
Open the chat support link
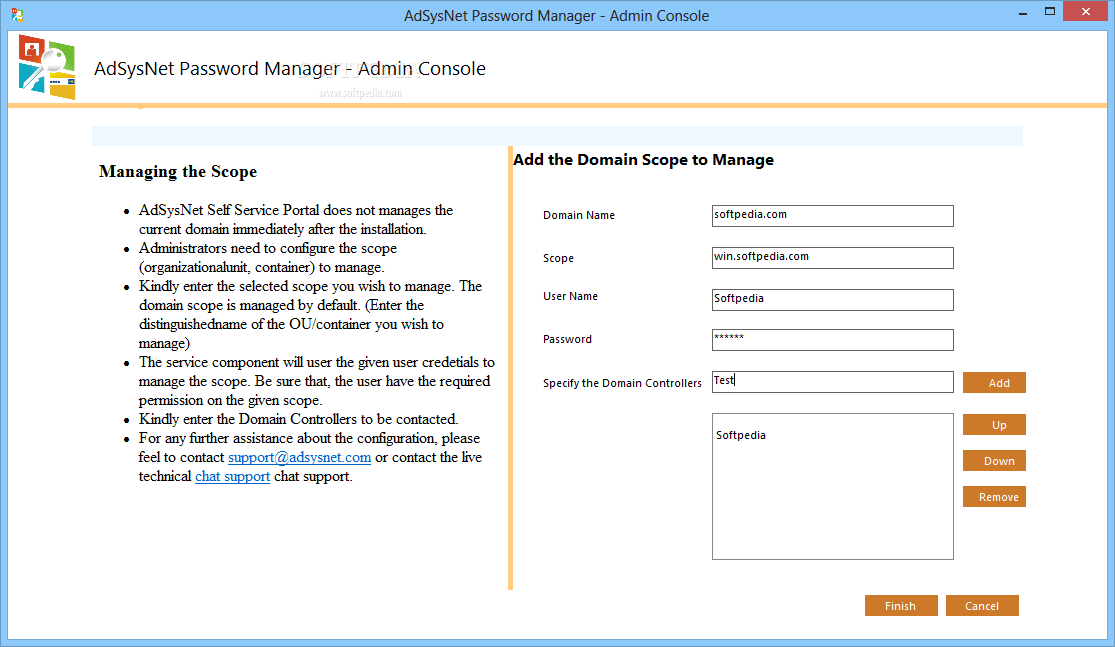point(233,476)
